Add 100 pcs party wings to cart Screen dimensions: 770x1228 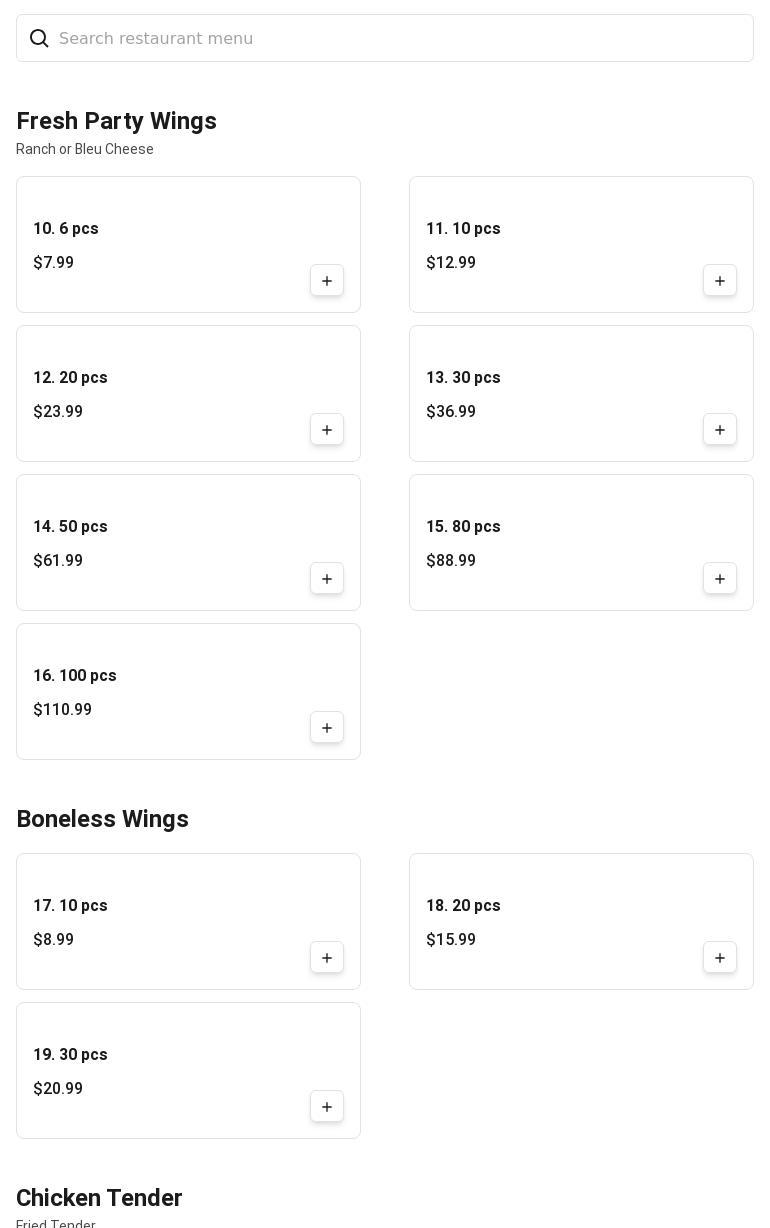[x=327, y=728]
